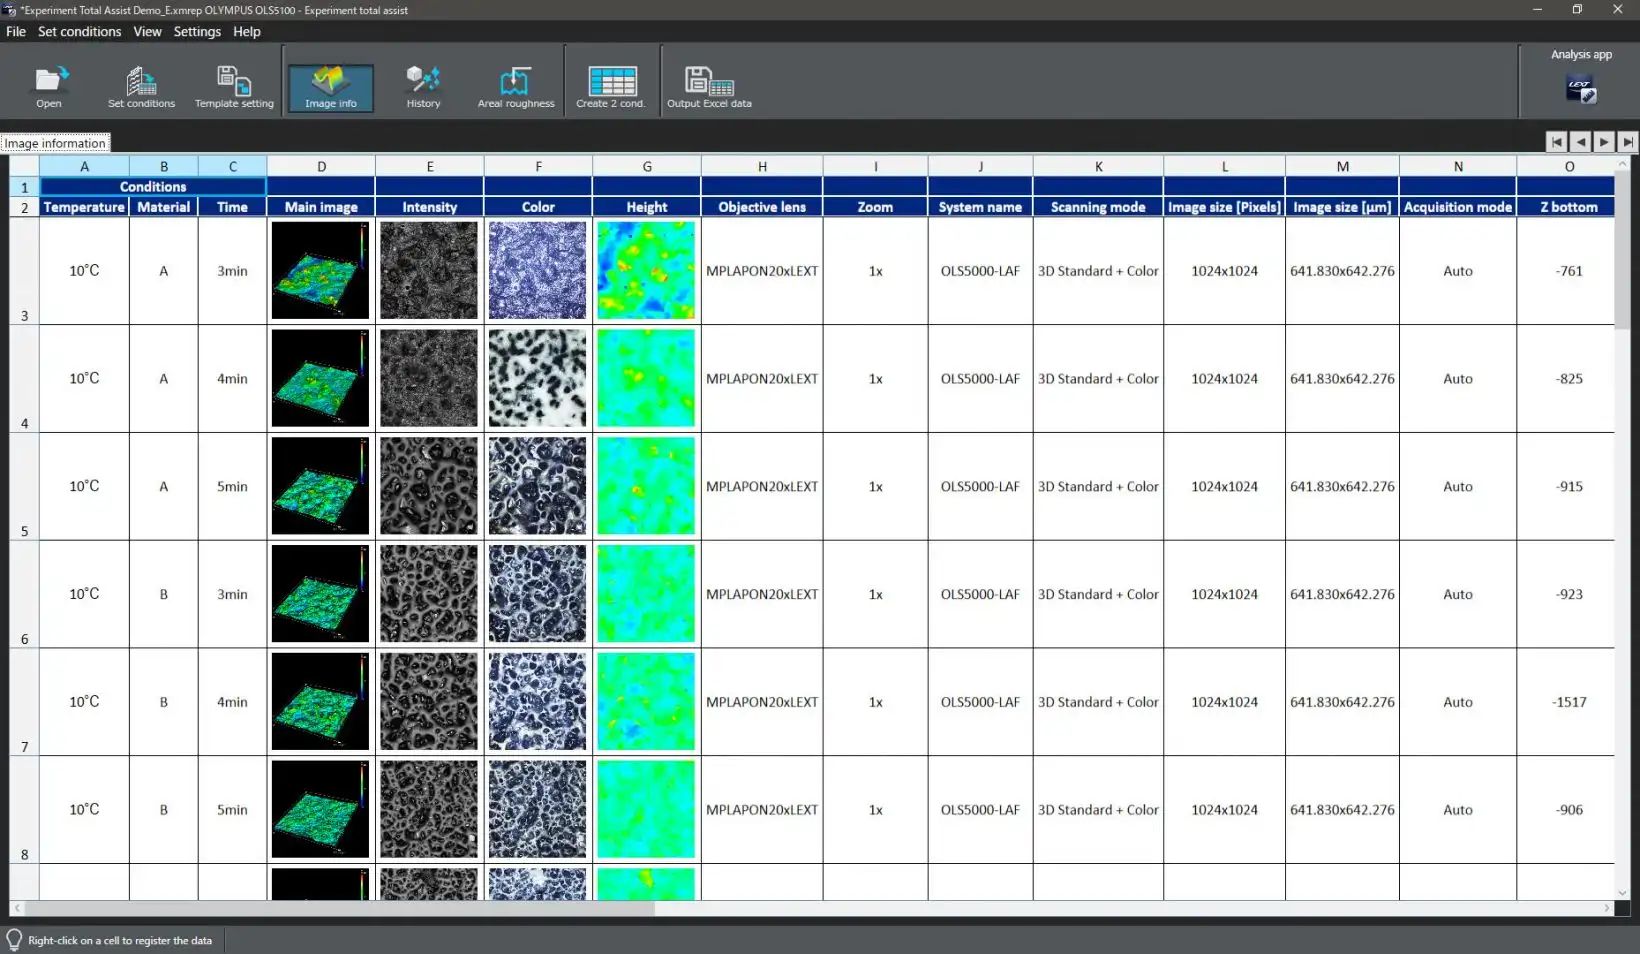This screenshot has width=1640, height=954.
Task: Select the Template setting icon
Action: (x=234, y=86)
